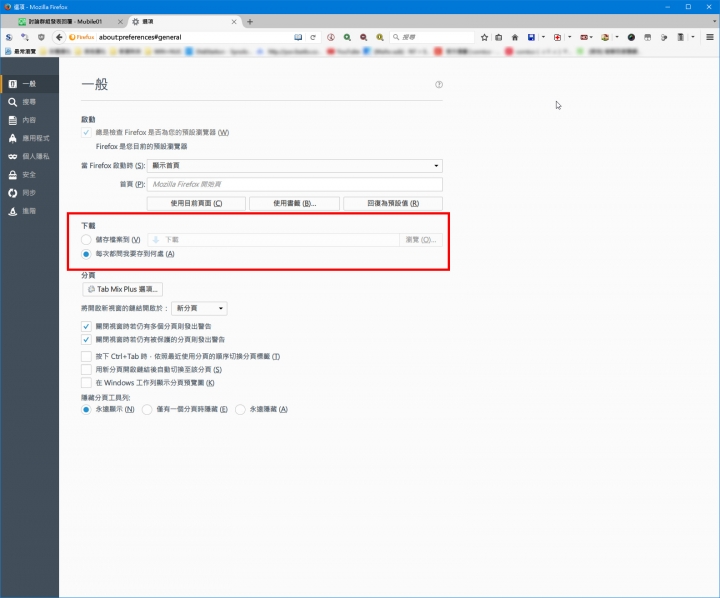This screenshot has height=598, width=720.
Task: Open the Search section in sidebar
Action: coord(29,102)
